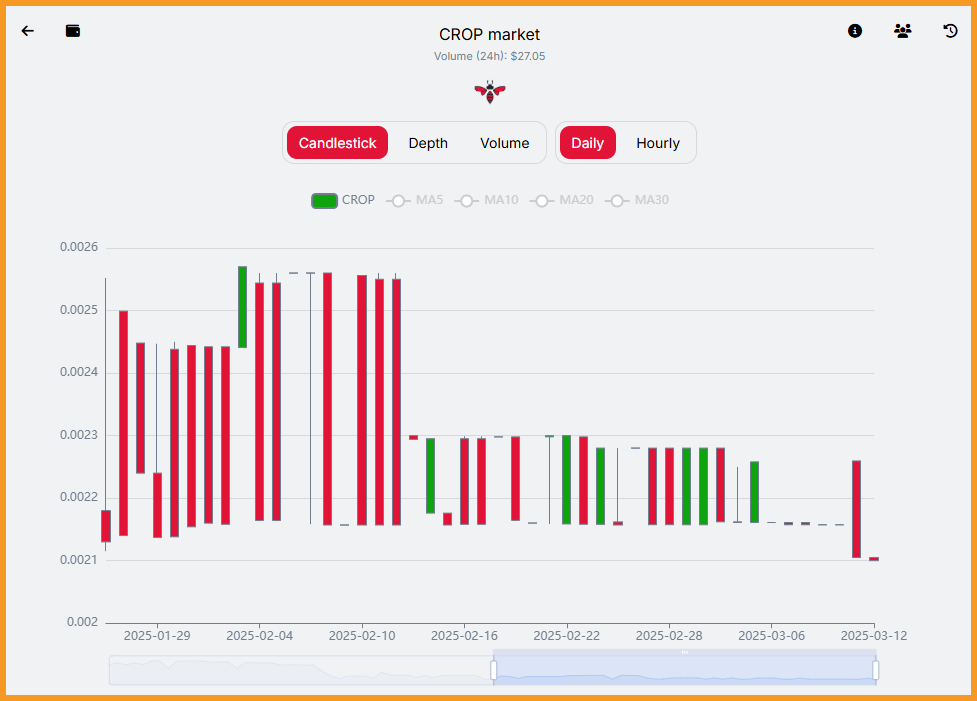Open the wallet icon
977x701 pixels.
pyautogui.click(x=73, y=31)
